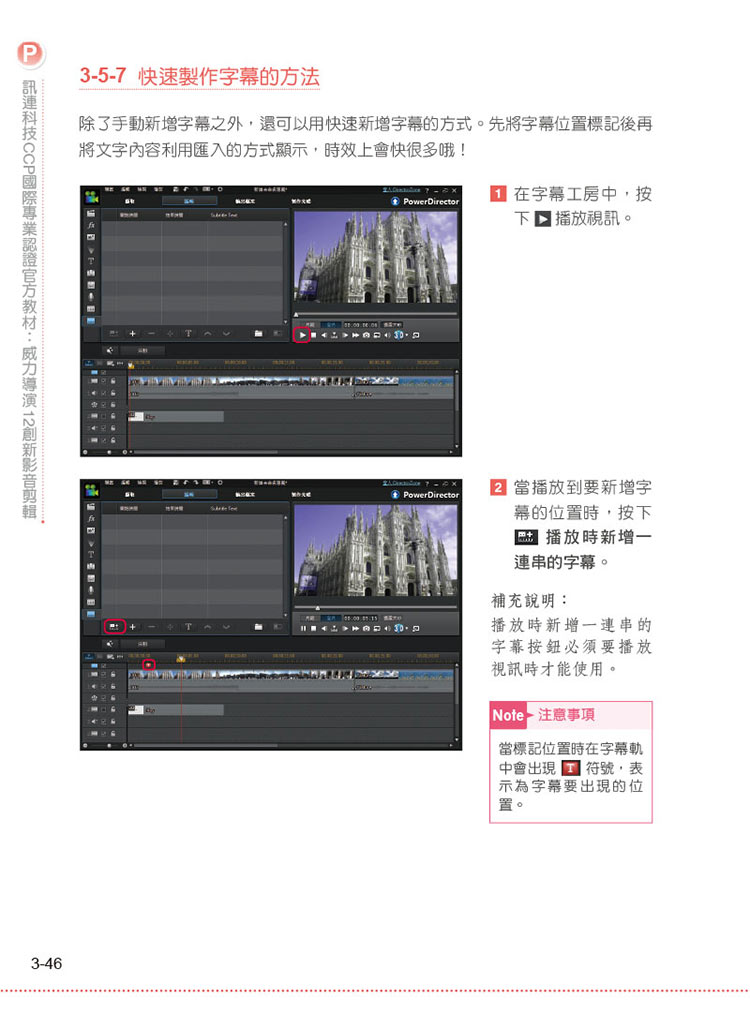Toggle first audio track checkbox in lower timeline

(104, 686)
